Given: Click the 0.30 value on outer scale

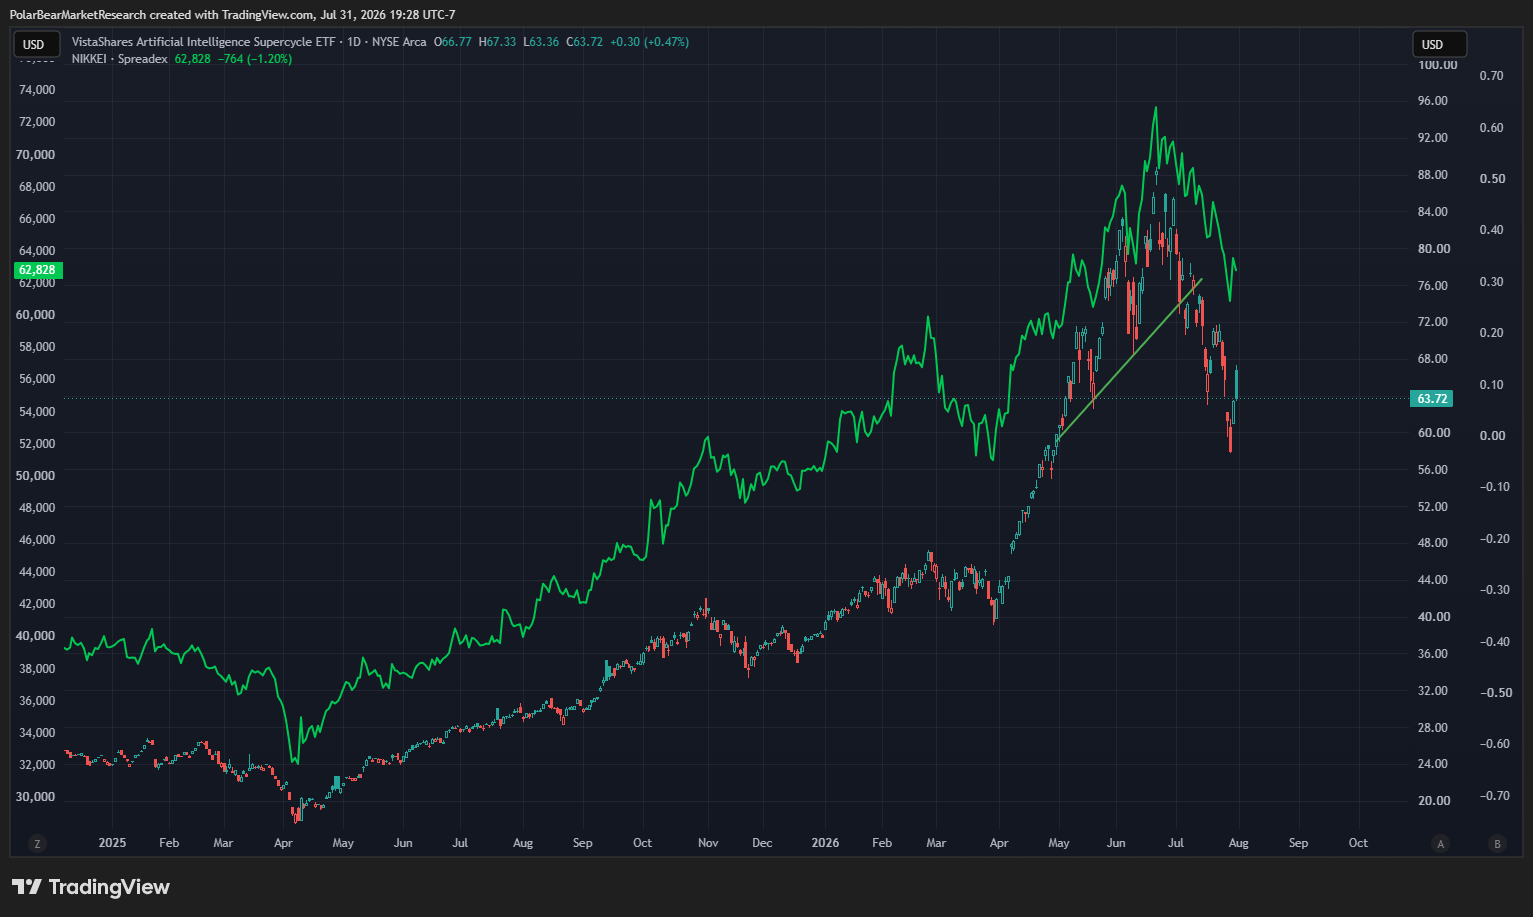Looking at the screenshot, I should [1492, 282].
